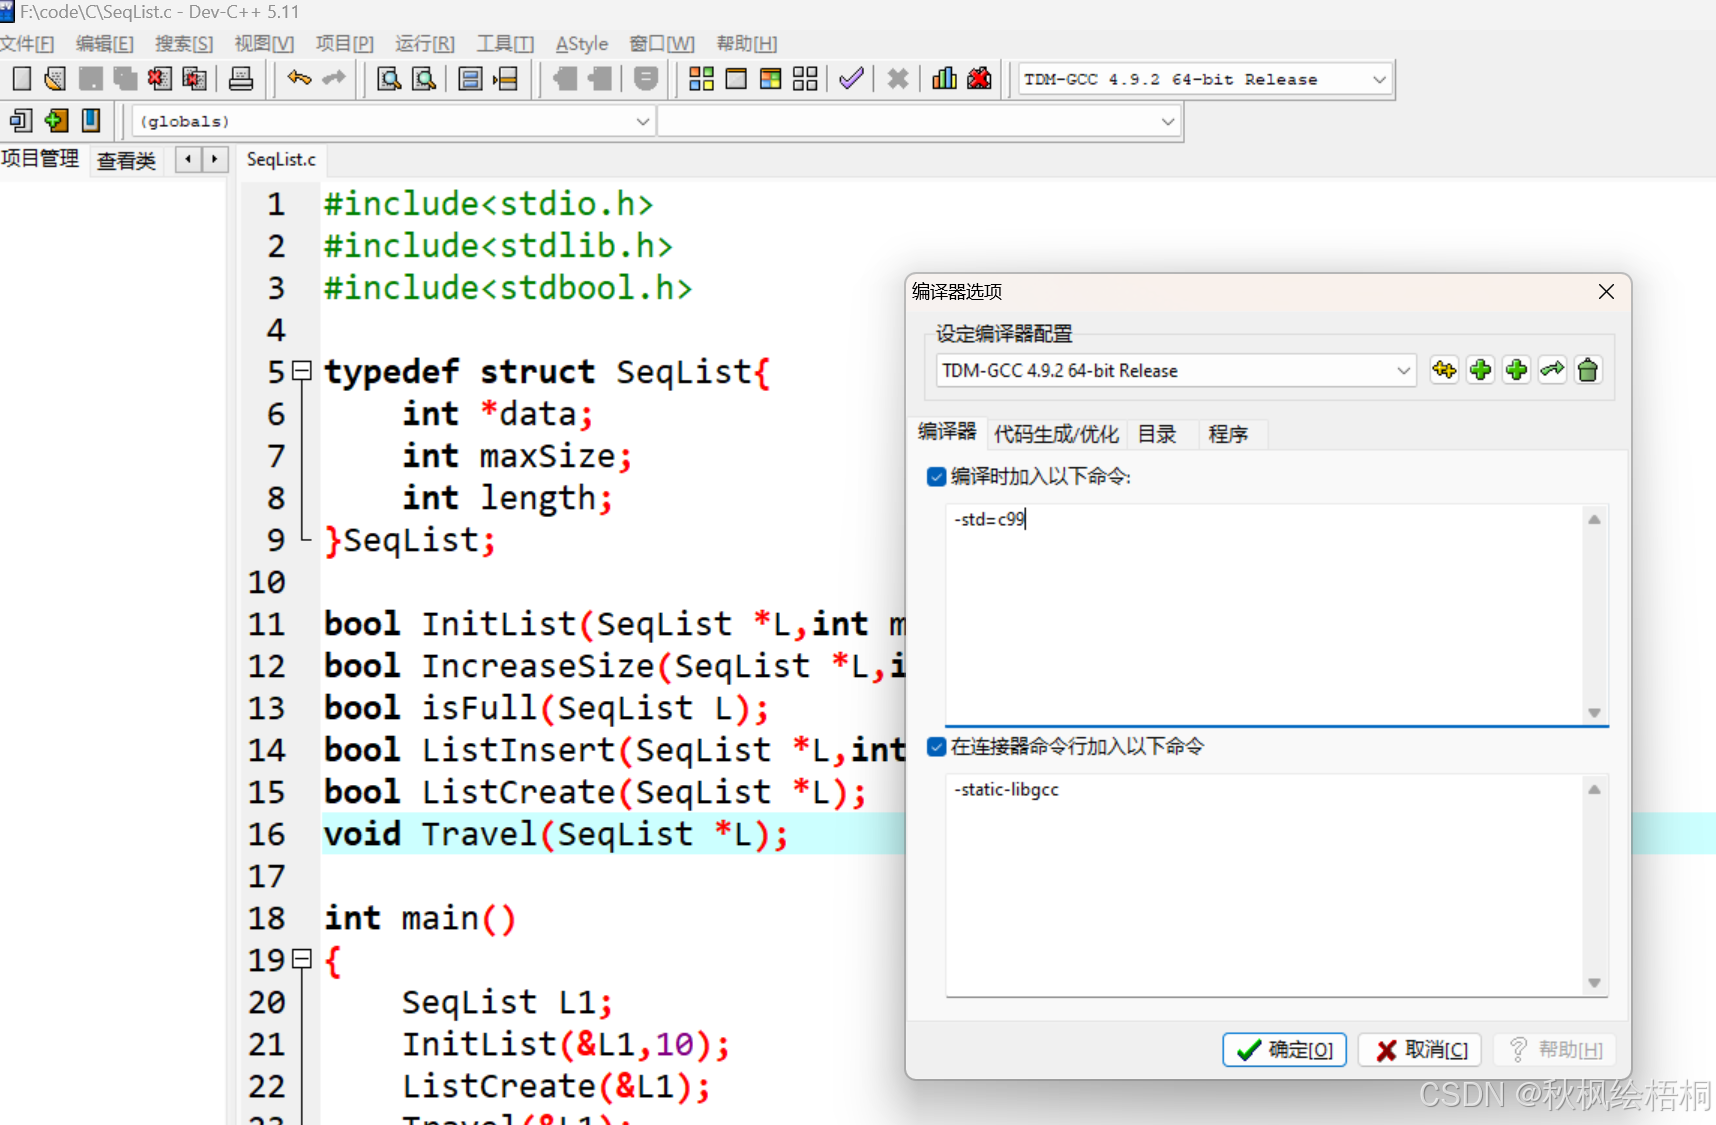1716x1125 pixels.
Task: Print the source file
Action: pyautogui.click(x=241, y=78)
